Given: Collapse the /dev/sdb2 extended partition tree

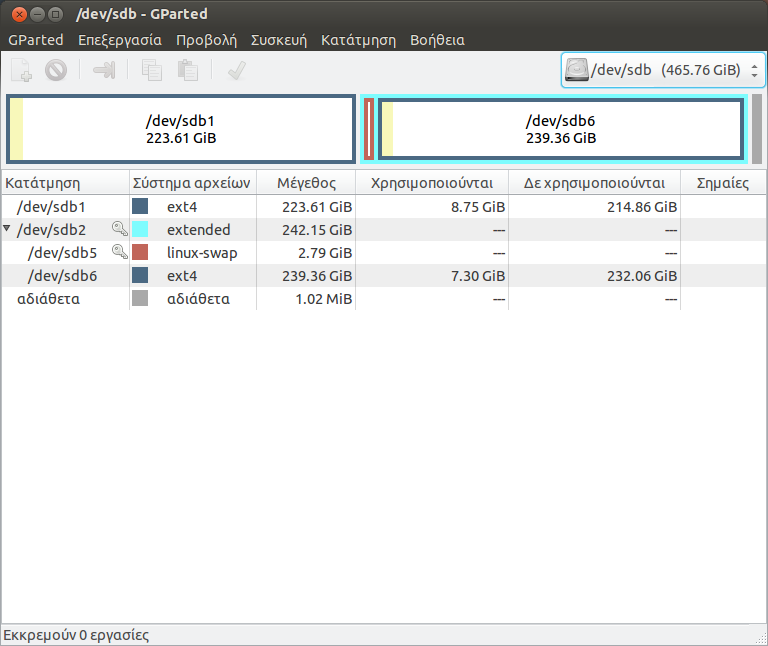Looking at the screenshot, I should click(7, 228).
